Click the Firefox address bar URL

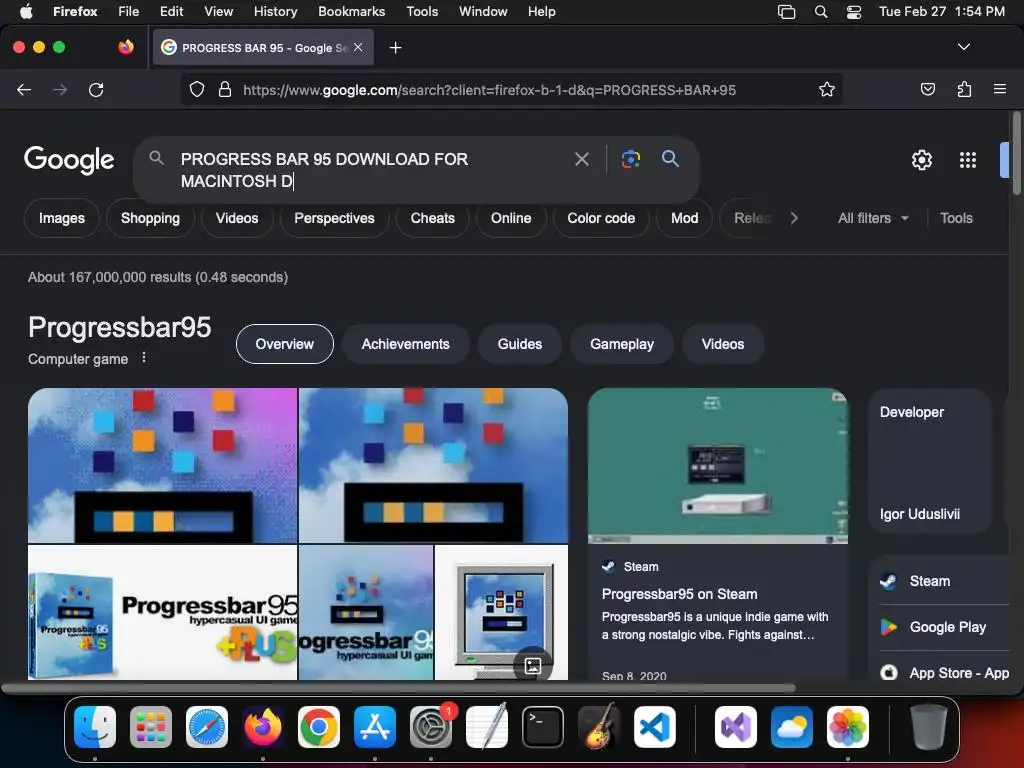point(489,90)
